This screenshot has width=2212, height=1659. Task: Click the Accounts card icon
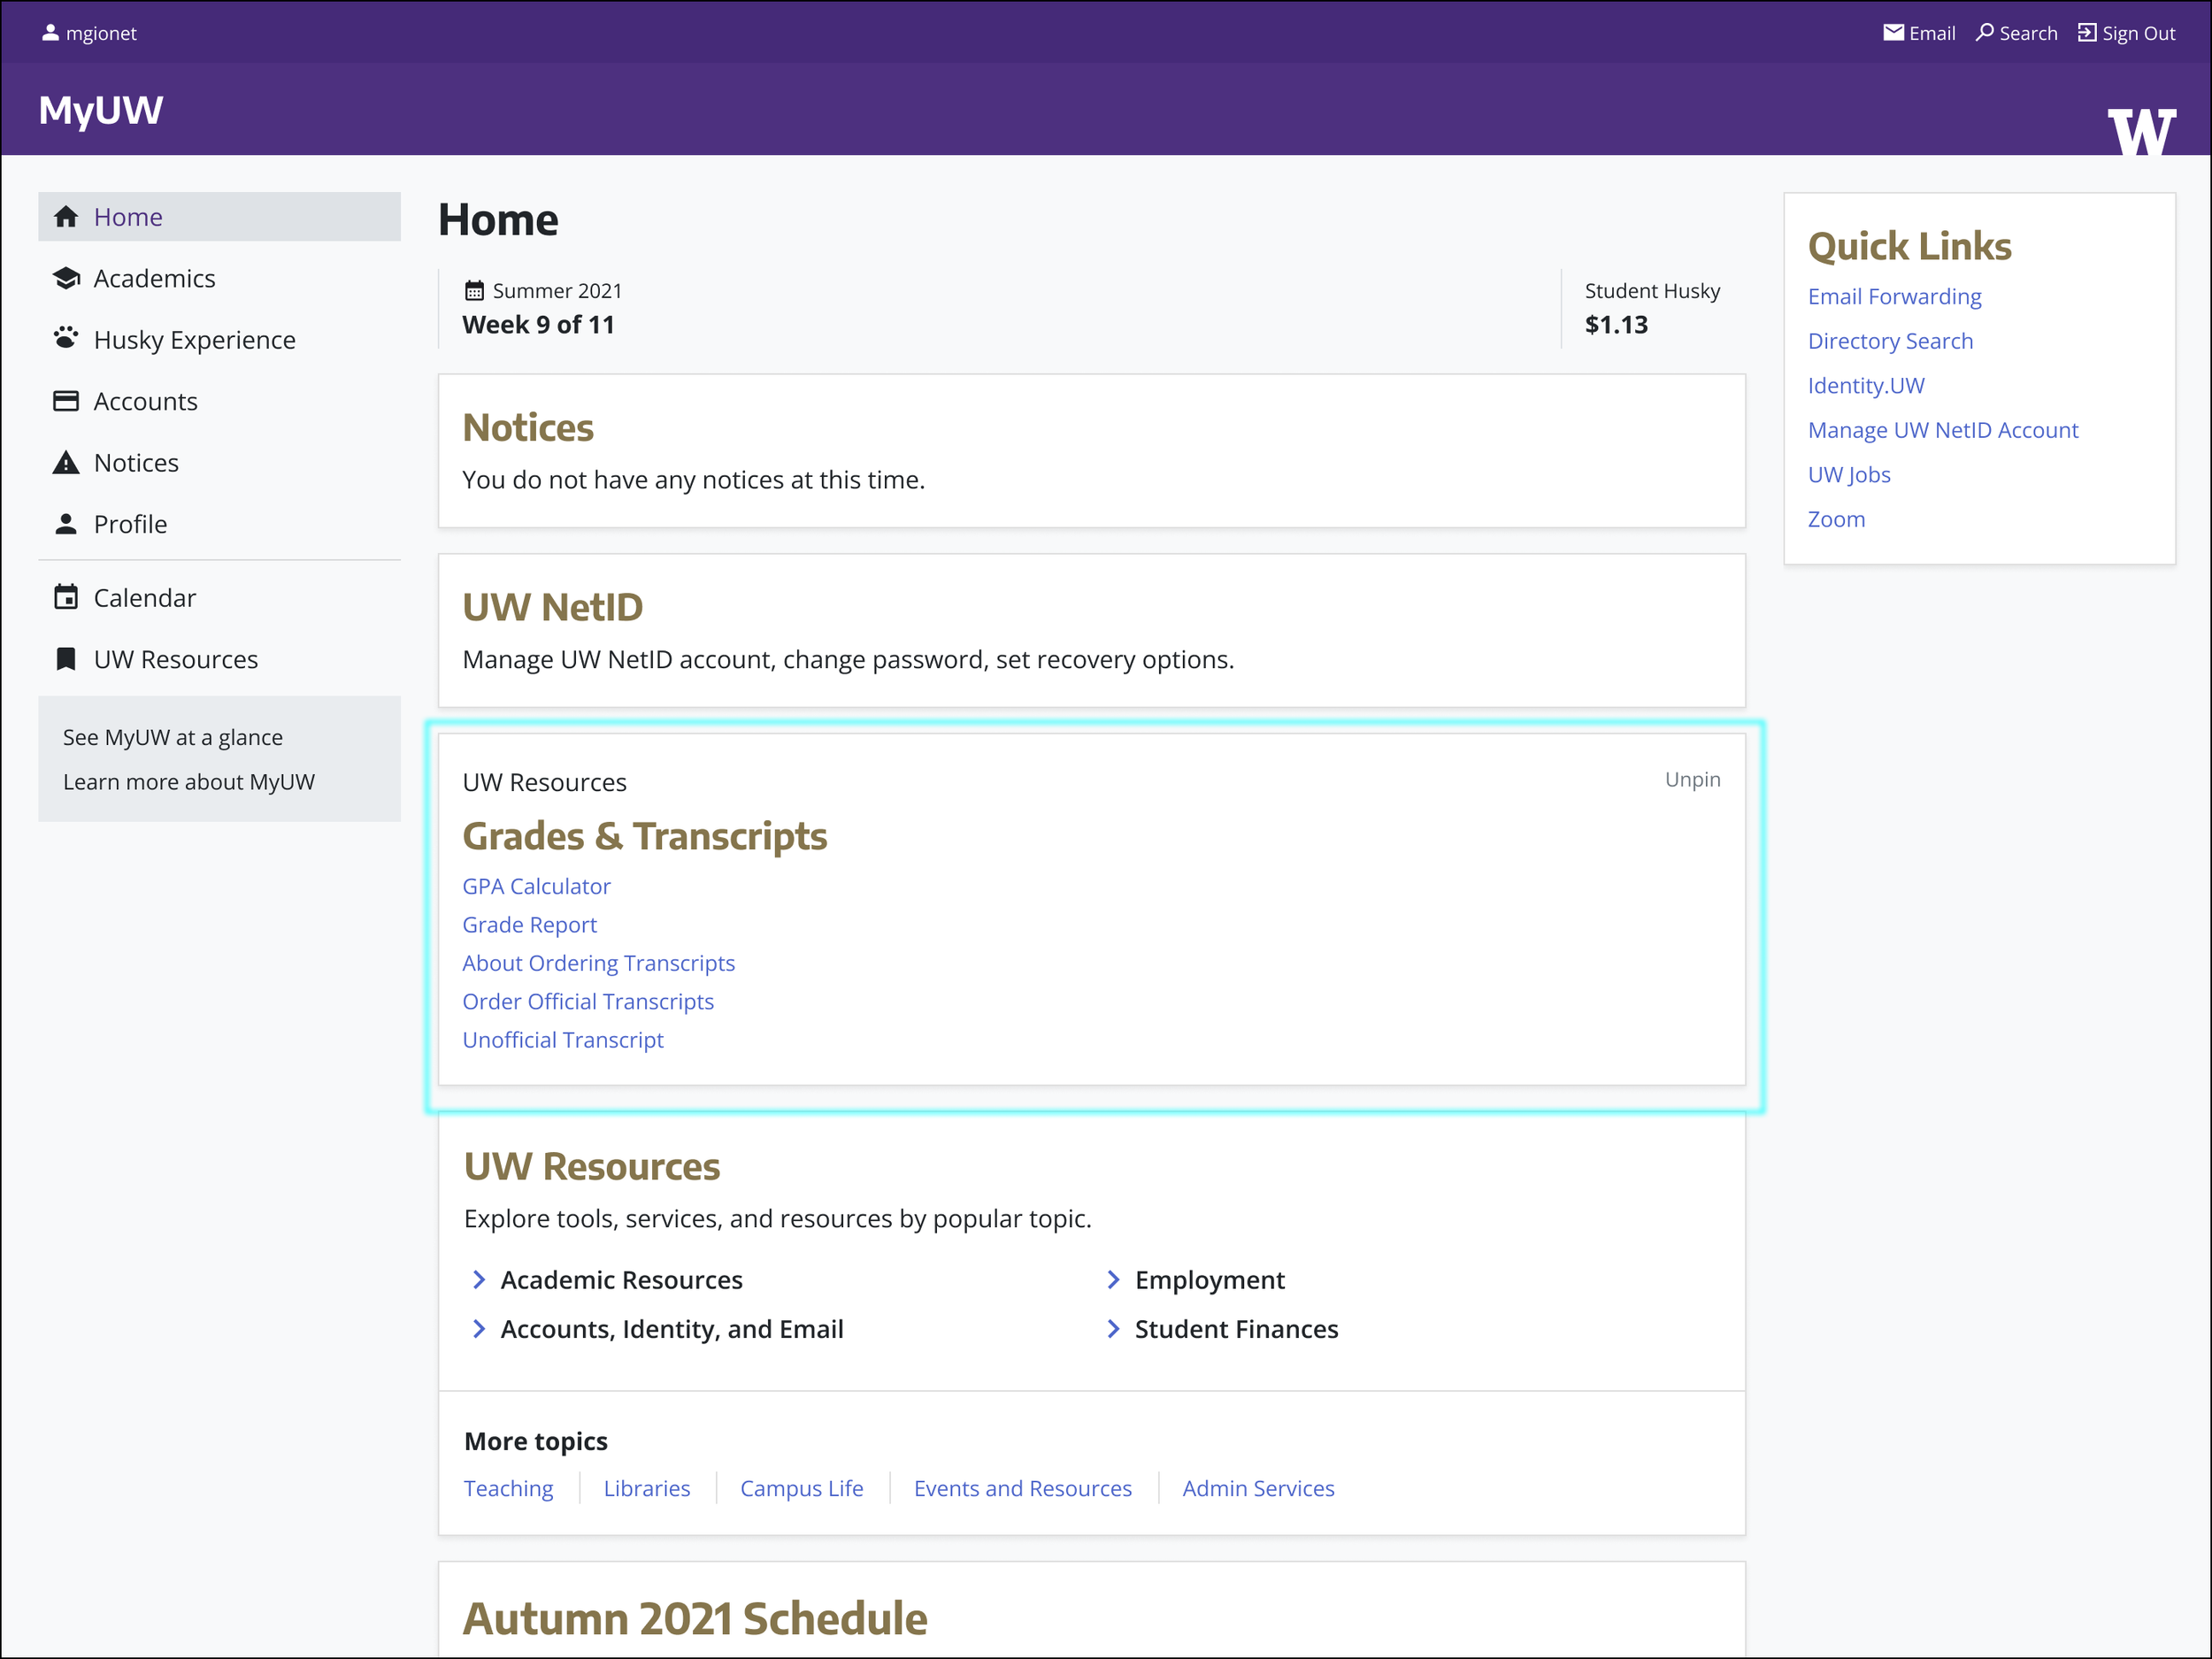pyautogui.click(x=66, y=401)
